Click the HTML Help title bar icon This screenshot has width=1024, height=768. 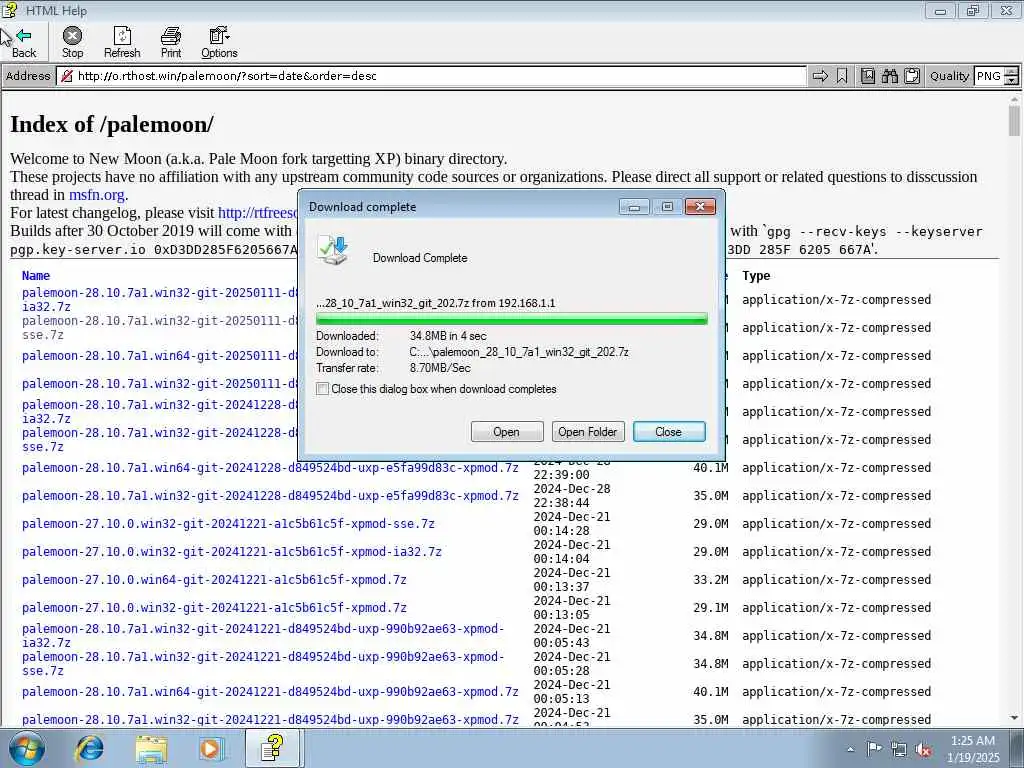point(10,10)
